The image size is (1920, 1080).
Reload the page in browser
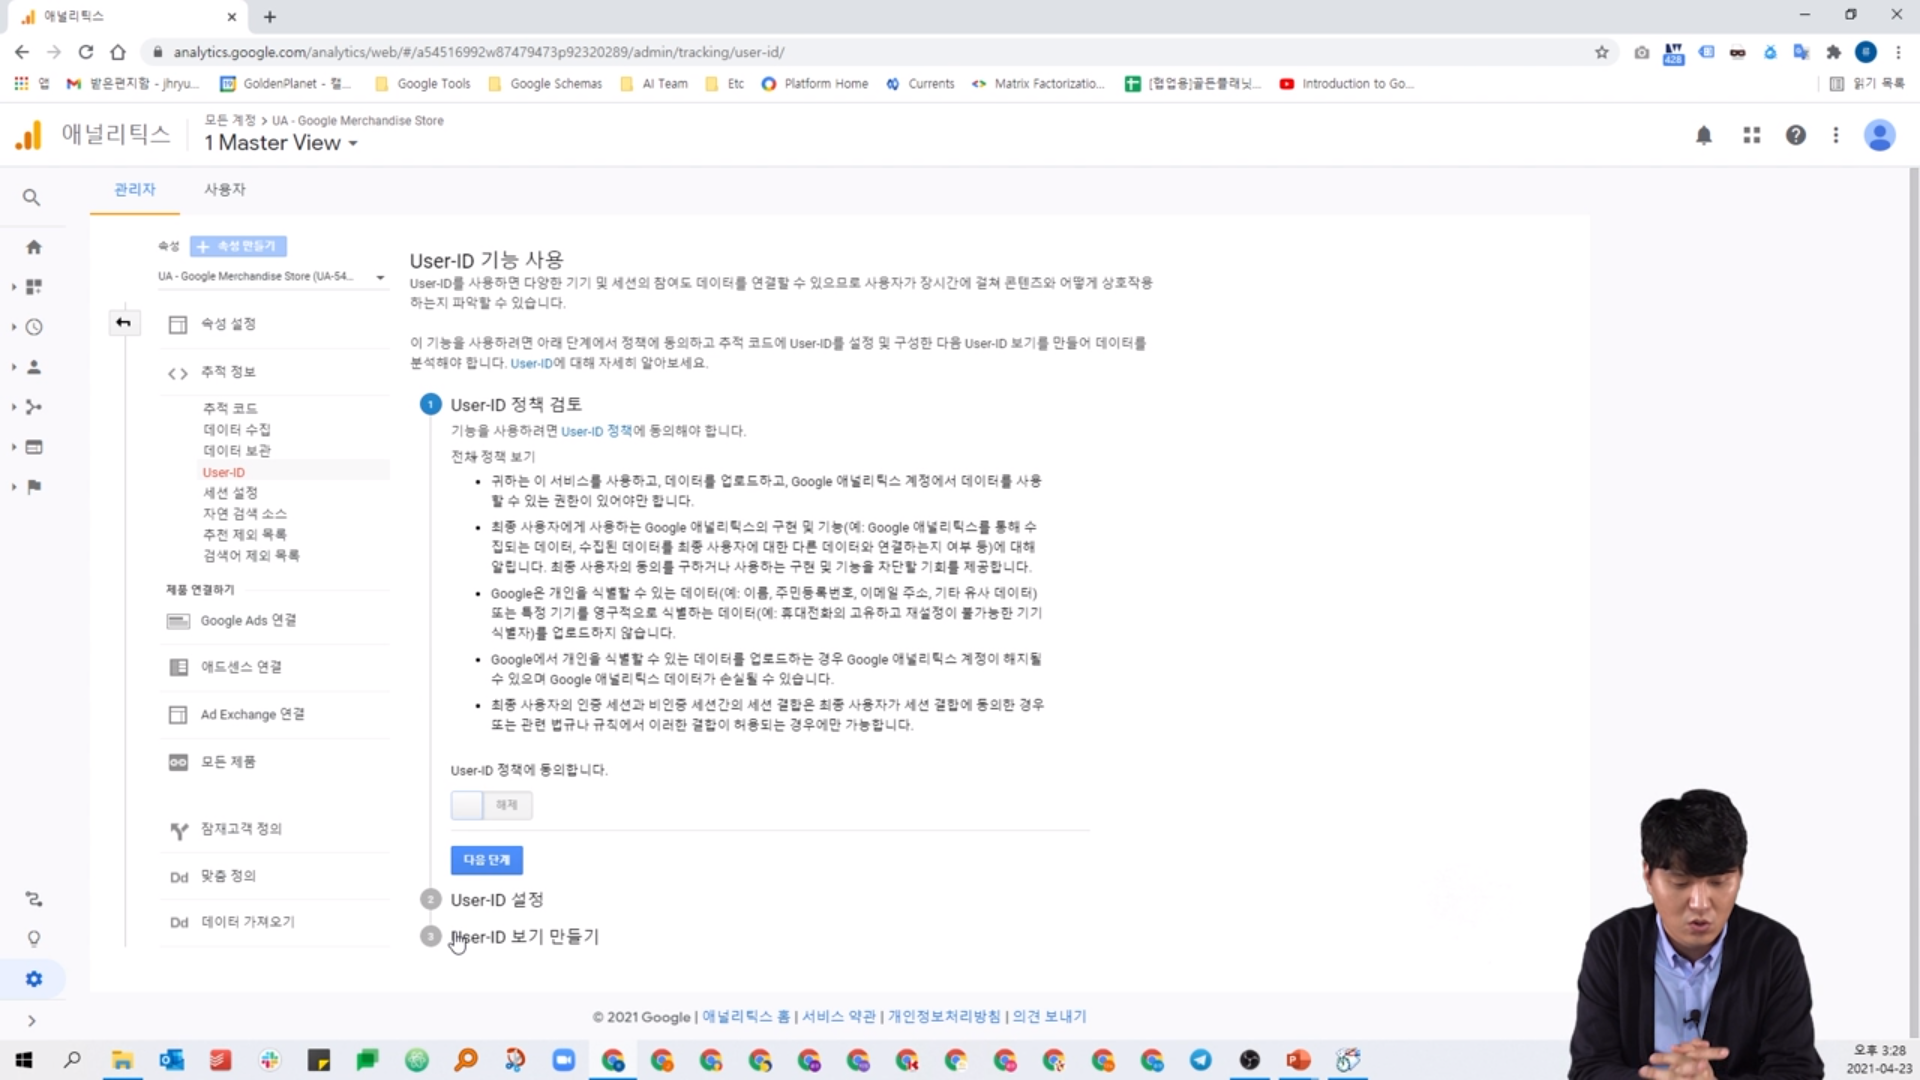click(86, 52)
